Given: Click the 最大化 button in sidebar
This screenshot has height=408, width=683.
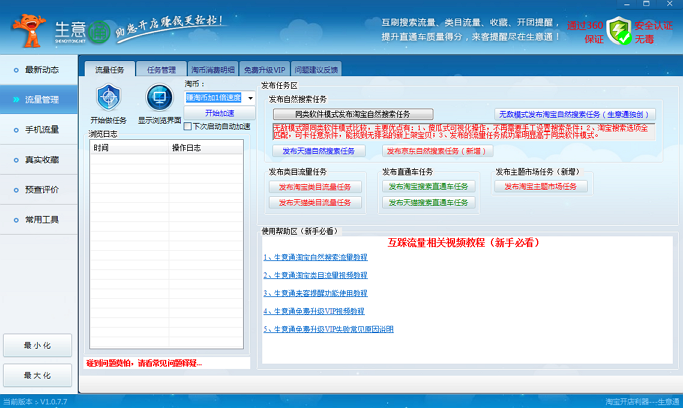Looking at the screenshot, I should (x=37, y=375).
